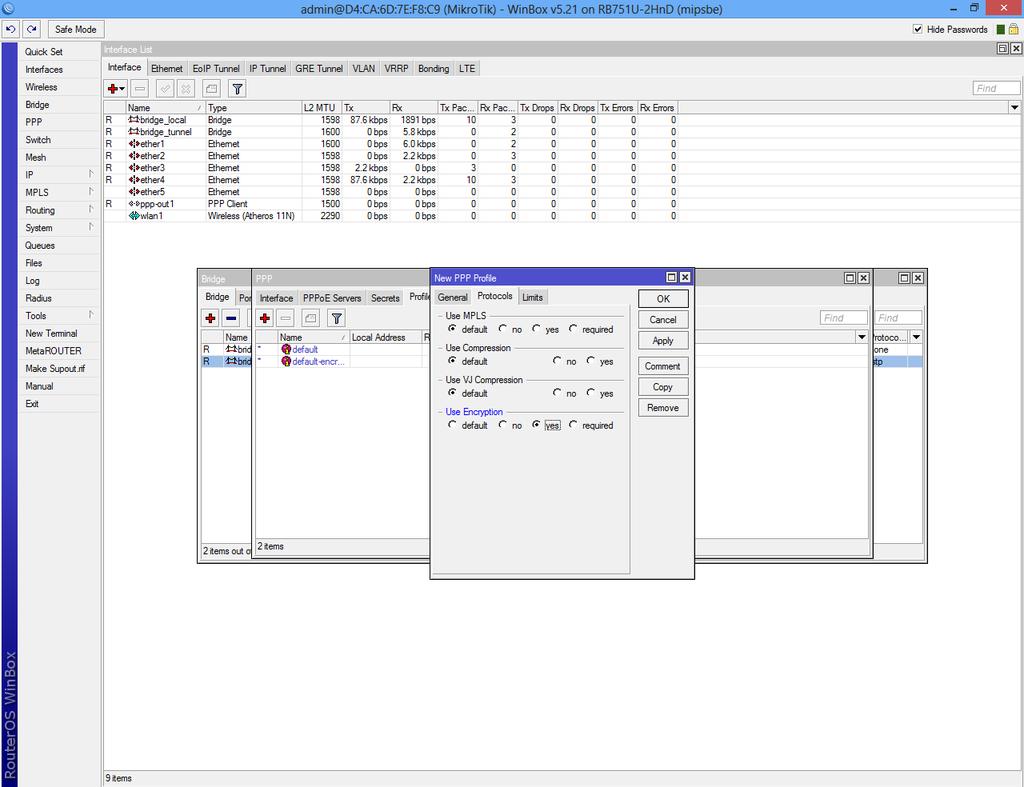
Task: Open a New Terminal from the sidebar
Action: 52,333
